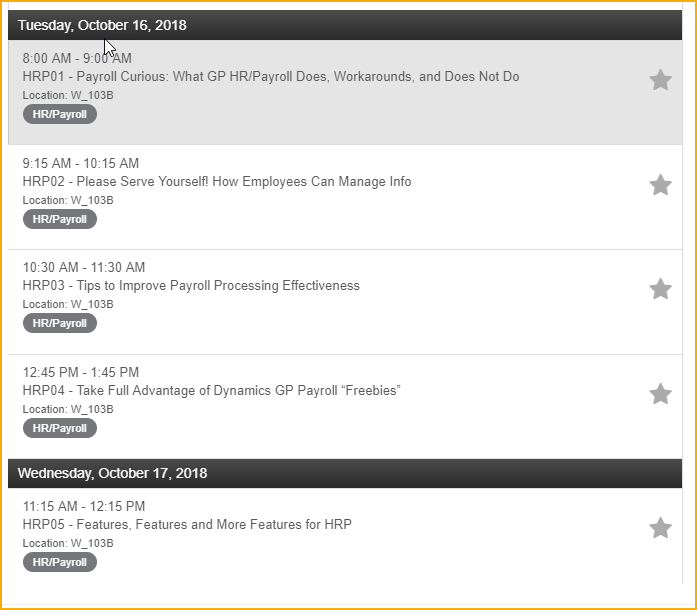
Task: Collapse the Tuesday, October 16 header
Action: pyautogui.click(x=345, y=25)
